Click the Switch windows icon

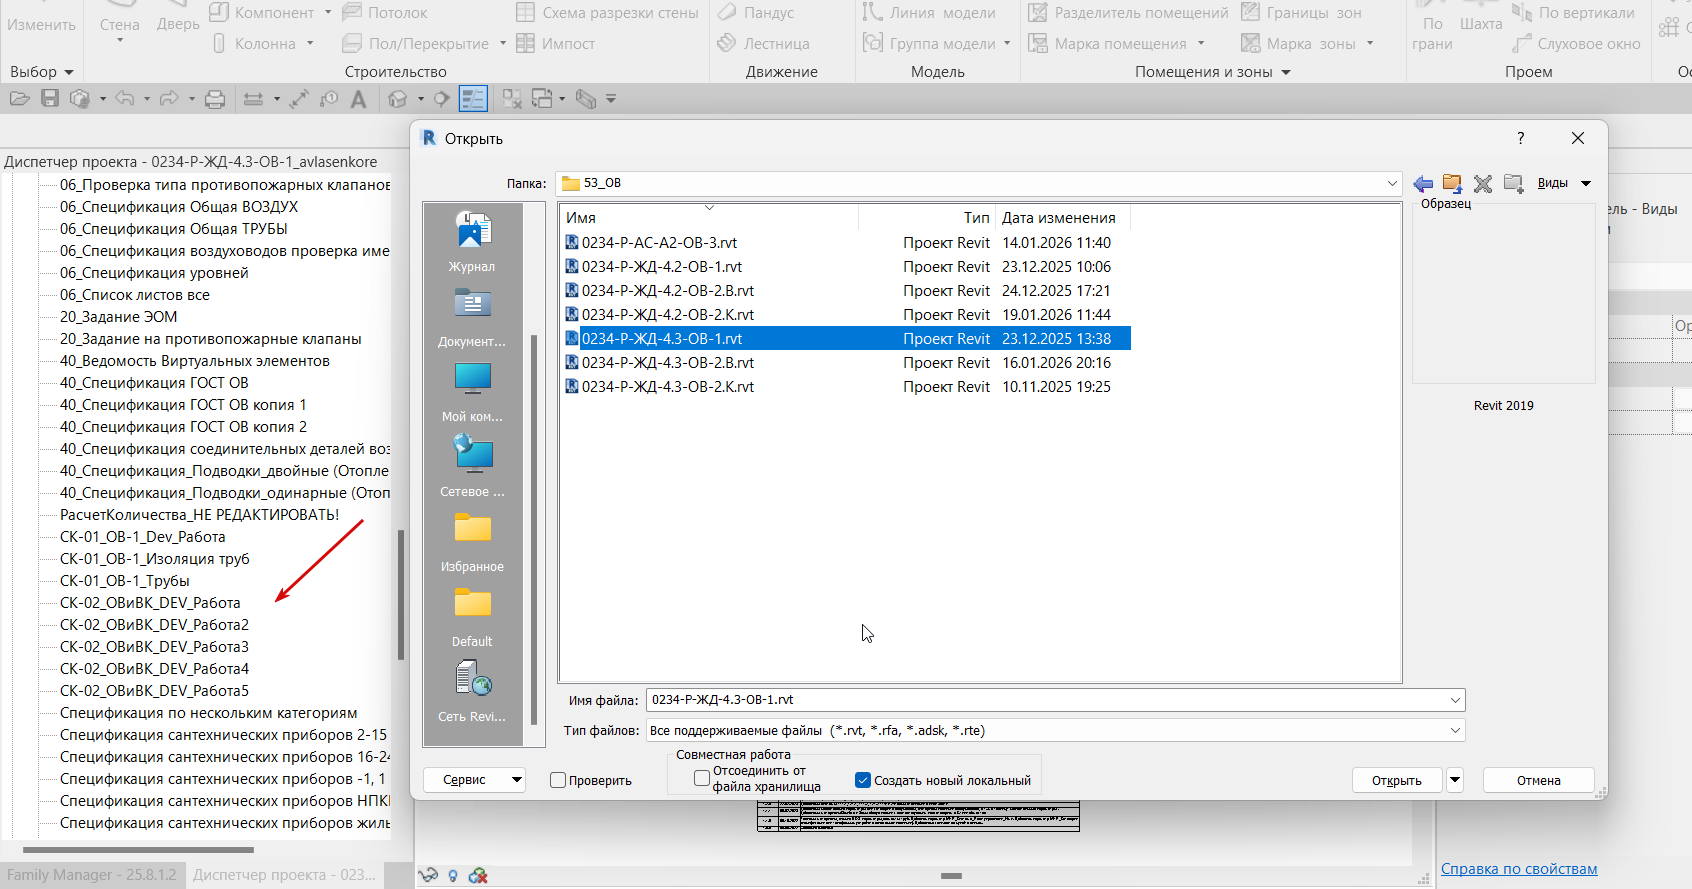(543, 98)
